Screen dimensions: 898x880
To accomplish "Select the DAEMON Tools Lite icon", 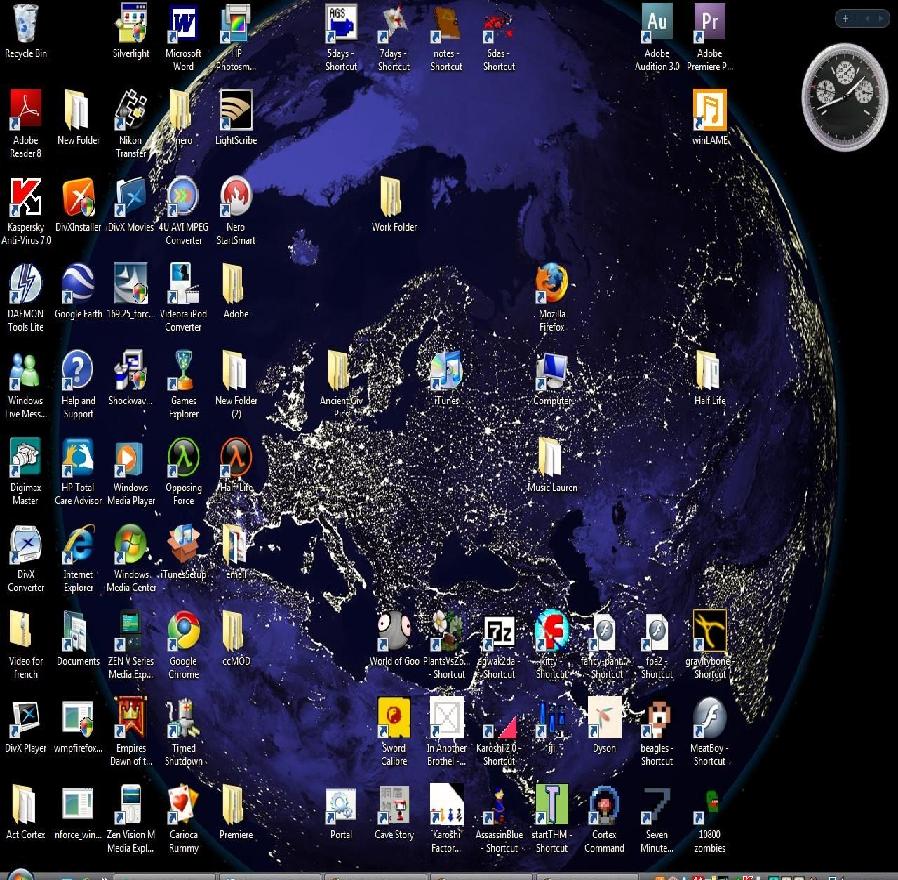I will [x=26, y=284].
